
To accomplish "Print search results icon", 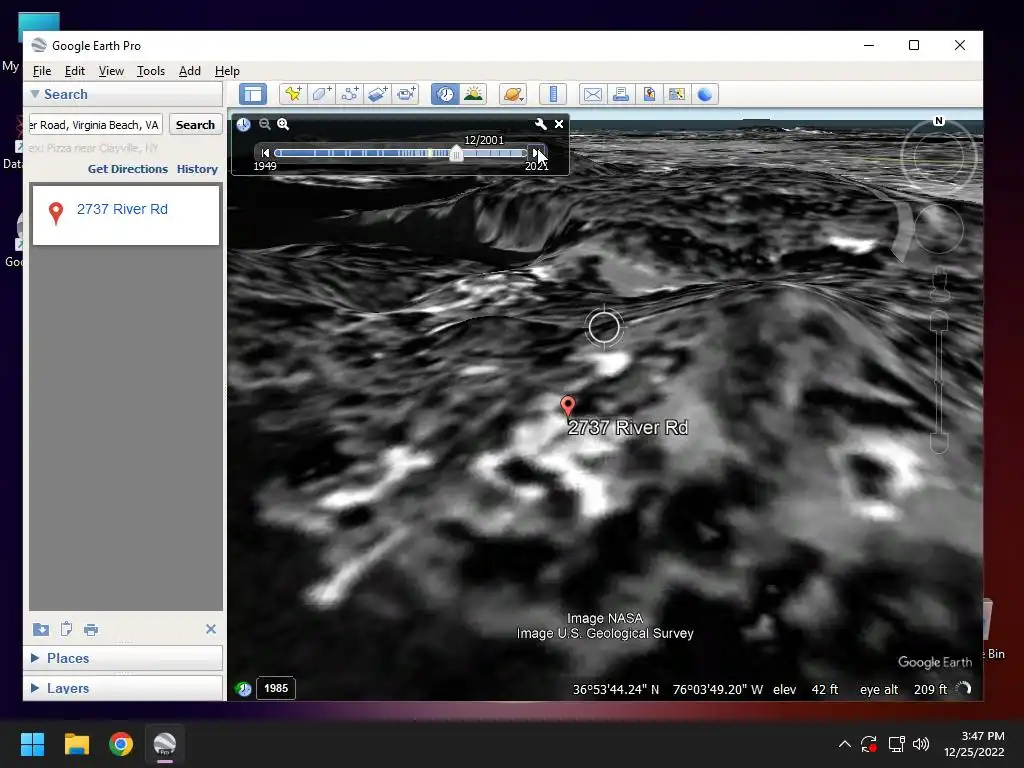I will click(91, 630).
